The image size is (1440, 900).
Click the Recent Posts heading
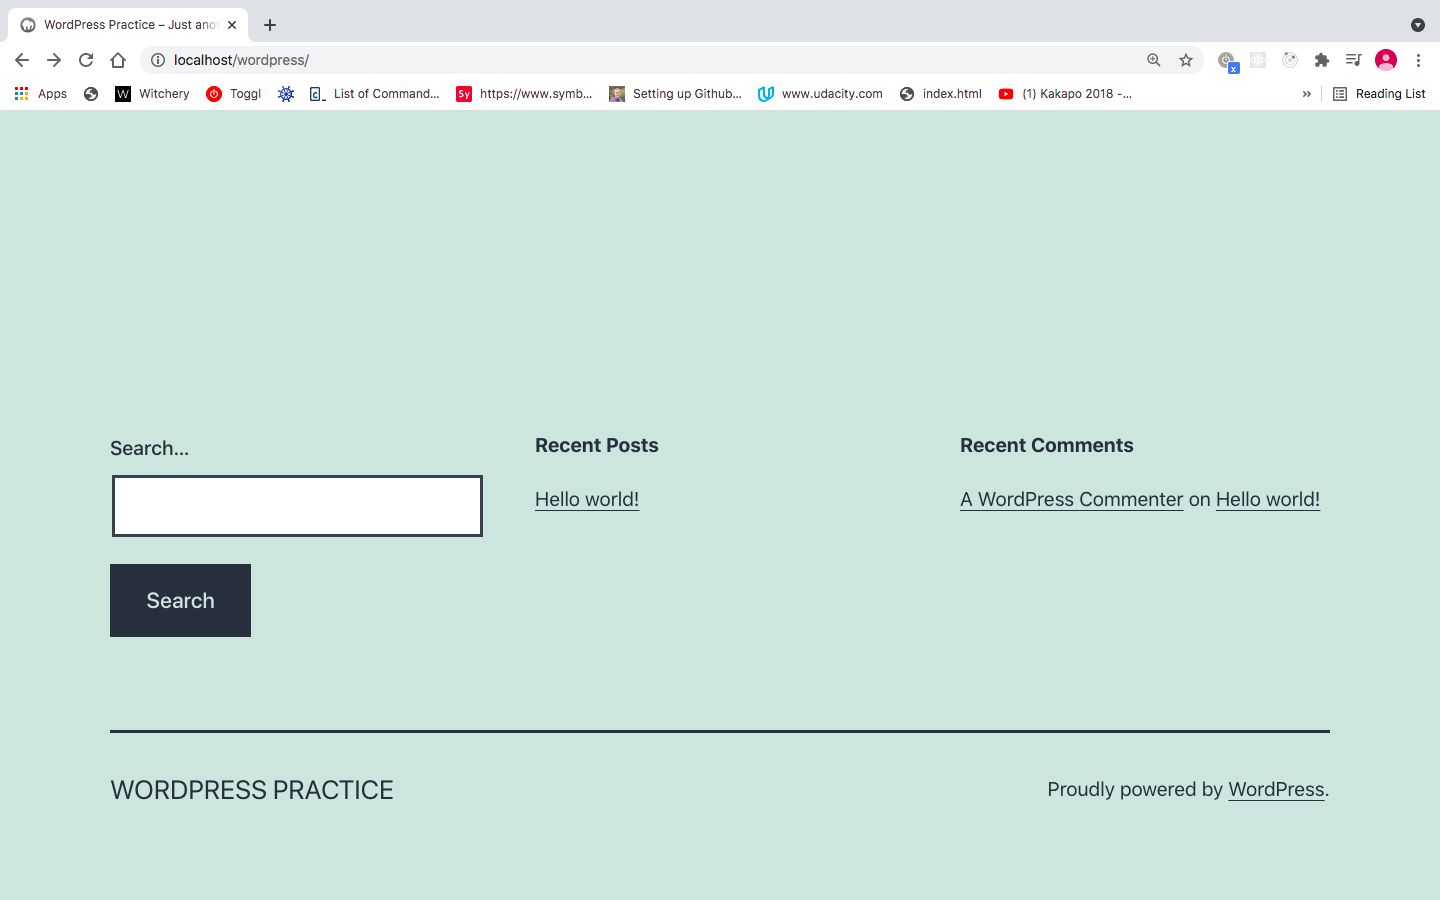click(597, 445)
